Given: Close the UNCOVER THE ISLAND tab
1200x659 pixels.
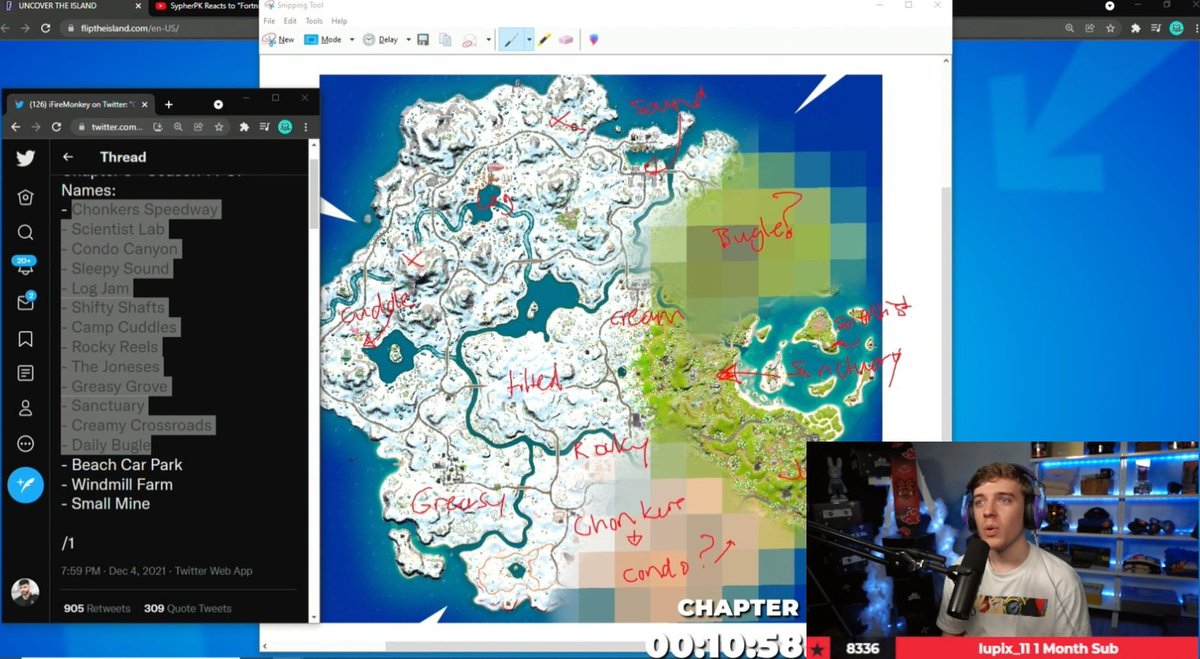Looking at the screenshot, I should click(138, 6).
